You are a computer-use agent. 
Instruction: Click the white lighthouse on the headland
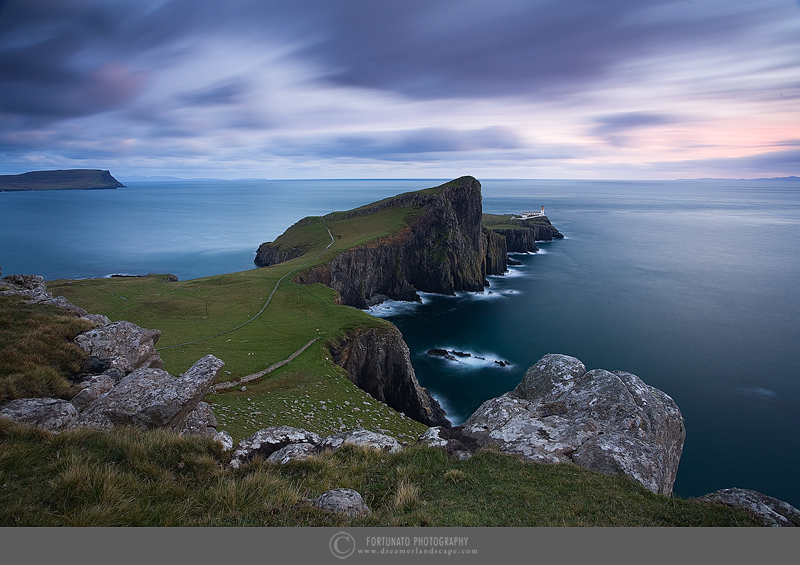pos(533,213)
